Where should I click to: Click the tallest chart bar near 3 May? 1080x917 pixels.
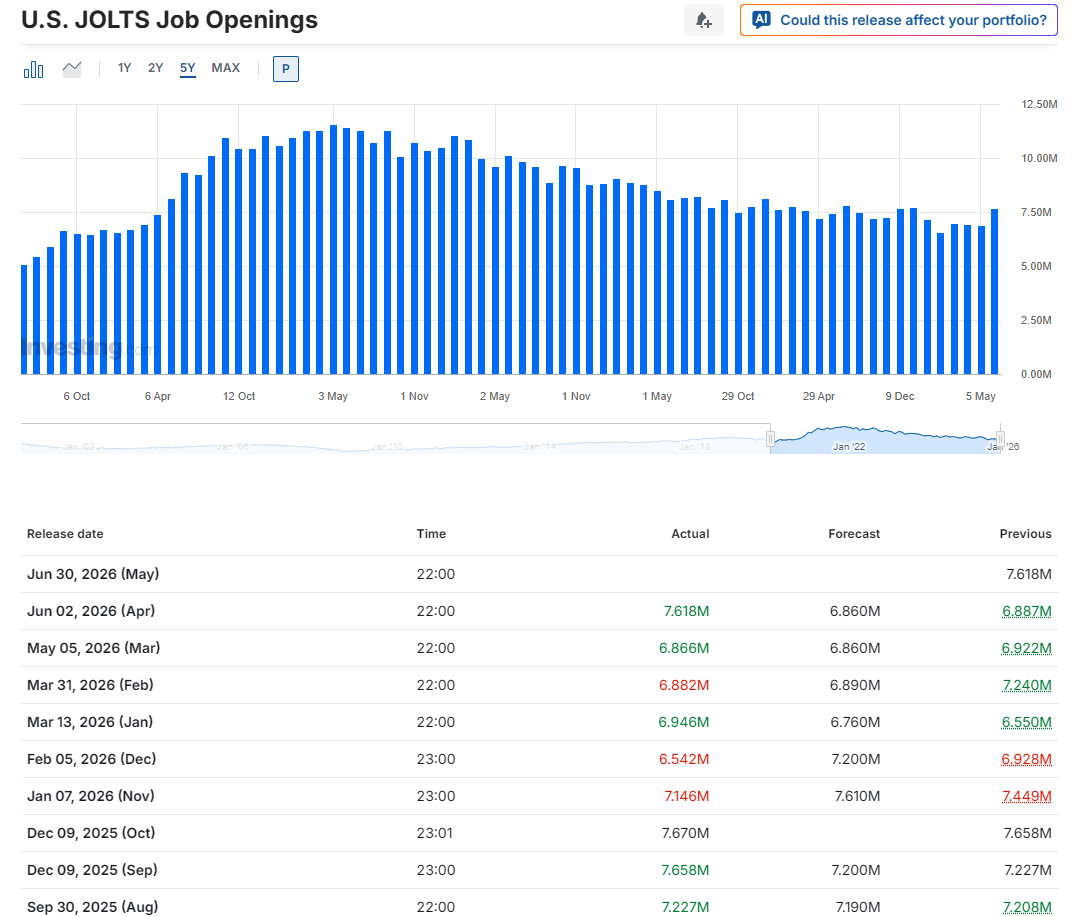(333, 249)
